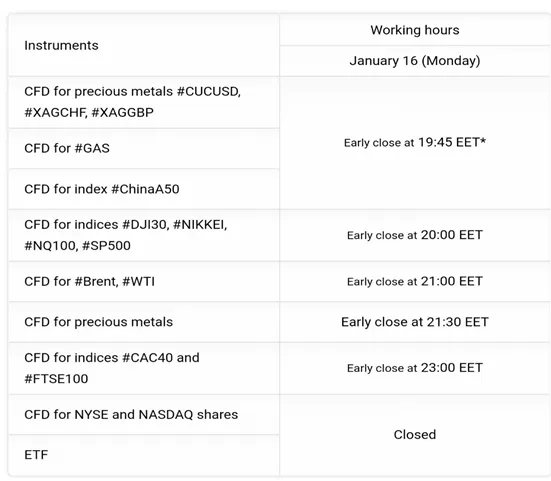Click the #XAGCHF, #XAGGBP text line

point(89,113)
